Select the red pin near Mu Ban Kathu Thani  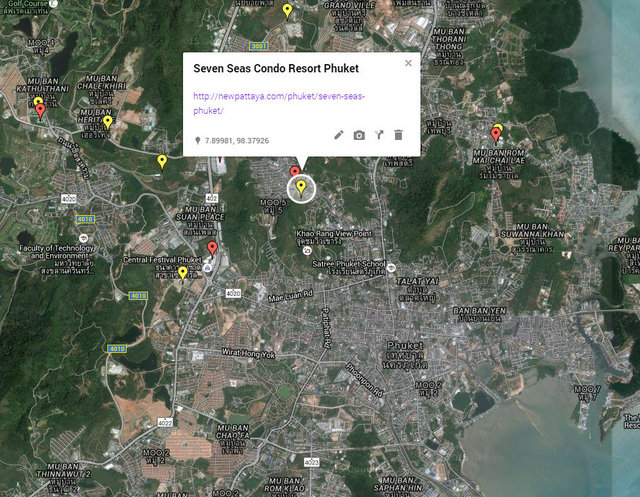click(x=40, y=111)
